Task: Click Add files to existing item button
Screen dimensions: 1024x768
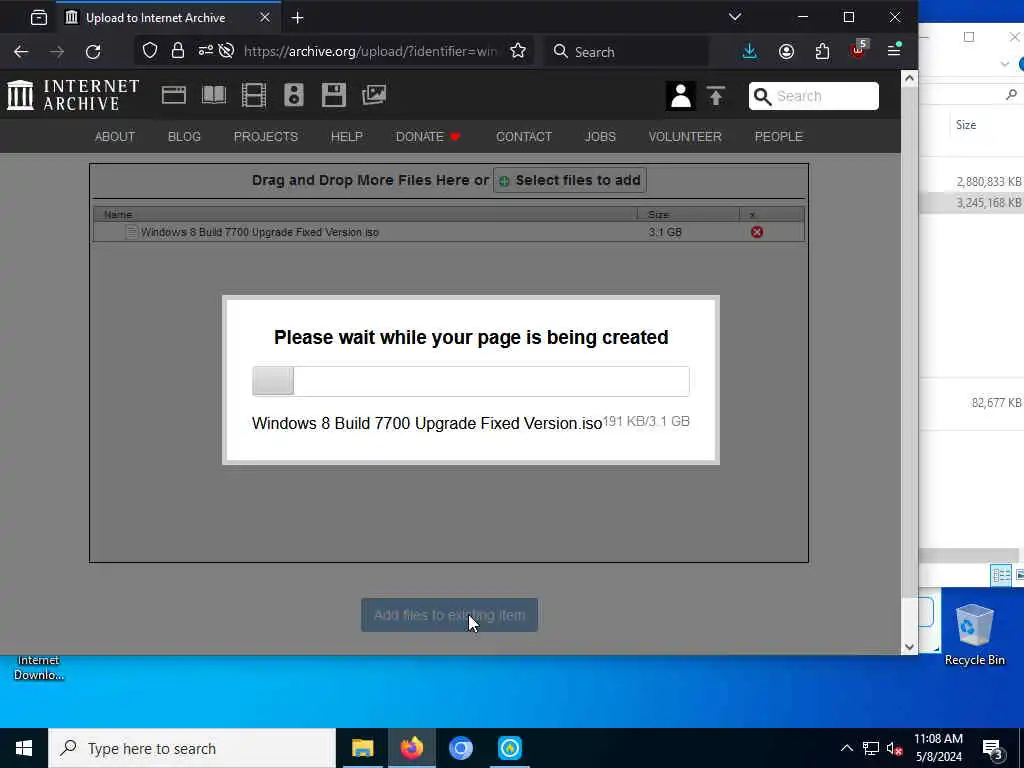Action: pyautogui.click(x=449, y=615)
